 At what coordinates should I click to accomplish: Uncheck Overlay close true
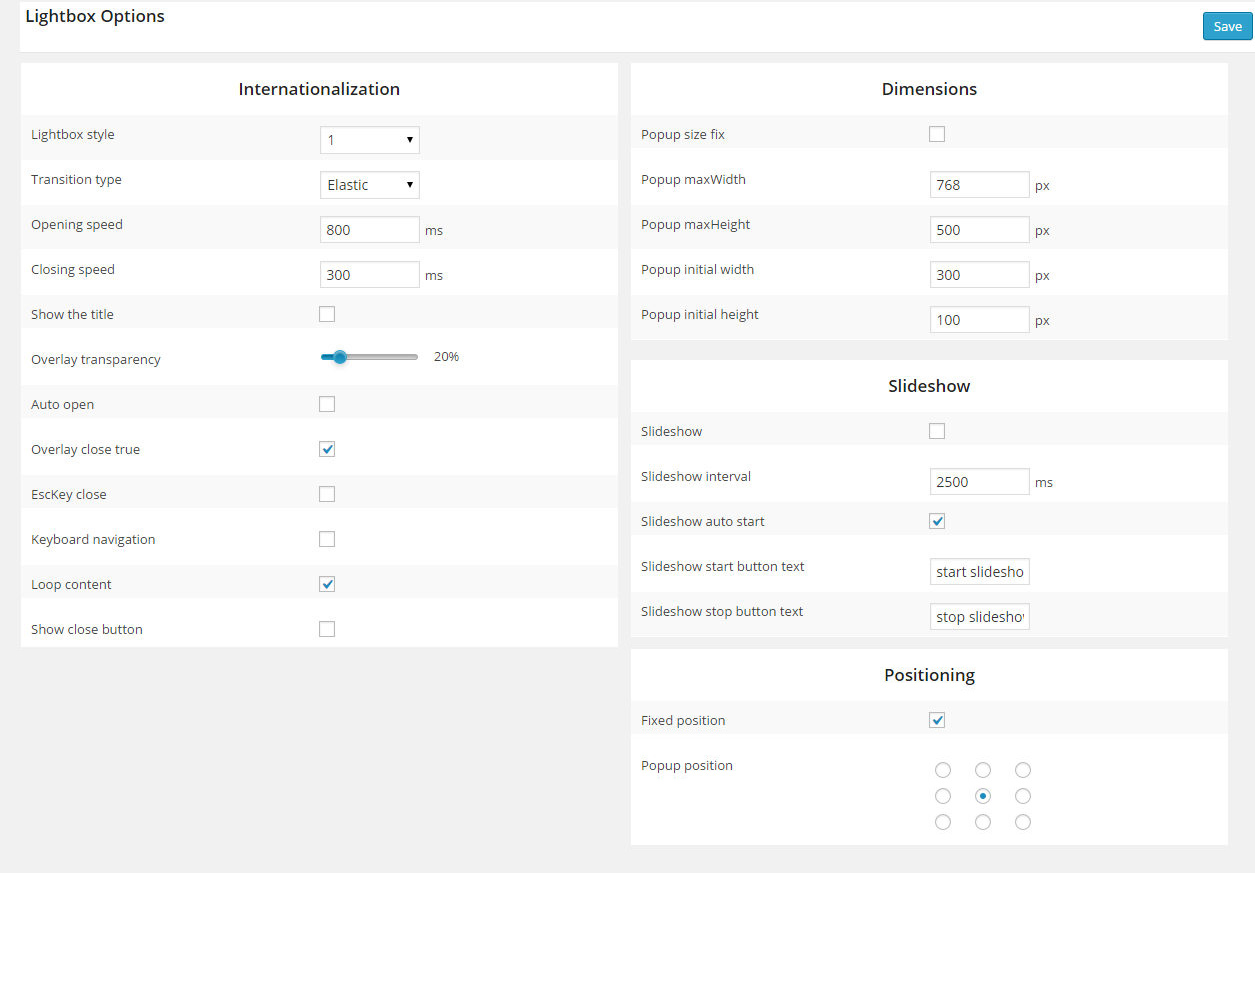[x=327, y=449]
